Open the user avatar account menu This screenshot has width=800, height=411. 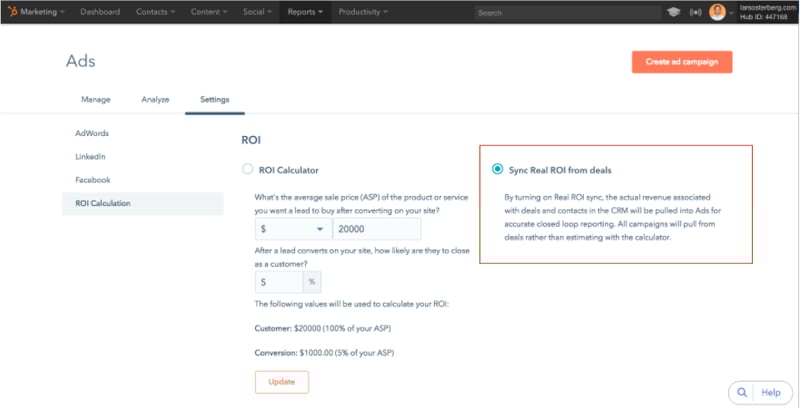pyautogui.click(x=717, y=12)
